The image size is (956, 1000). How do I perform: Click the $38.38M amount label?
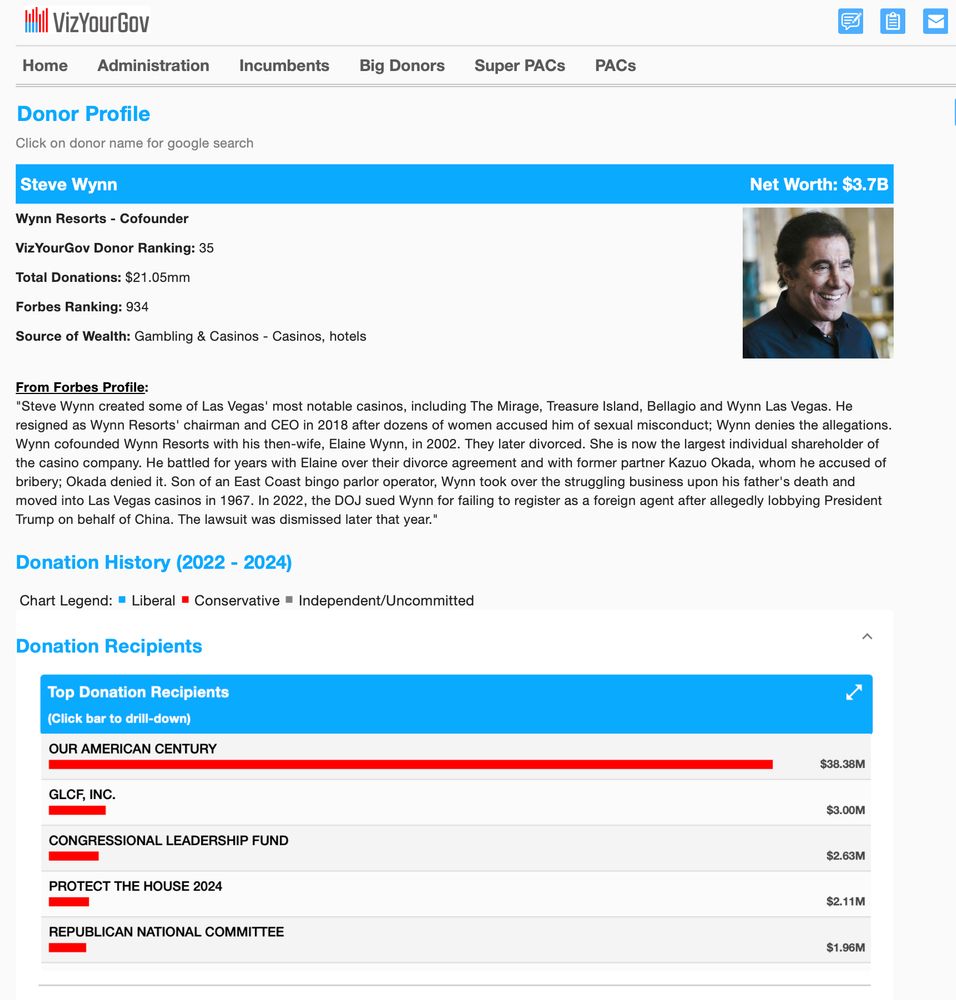(842, 764)
